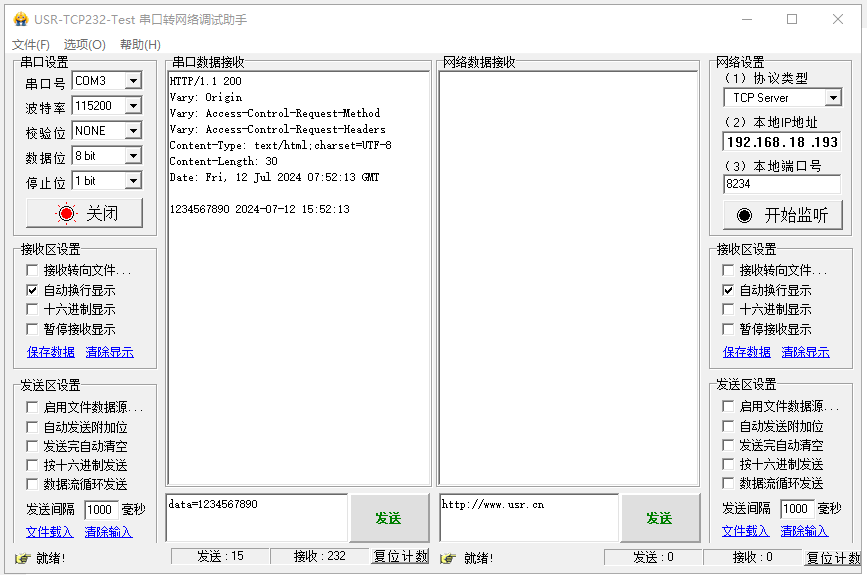The image size is (867, 575).
Task: Enable network 数据流循环发送 checkbox
Action: tap(728, 483)
